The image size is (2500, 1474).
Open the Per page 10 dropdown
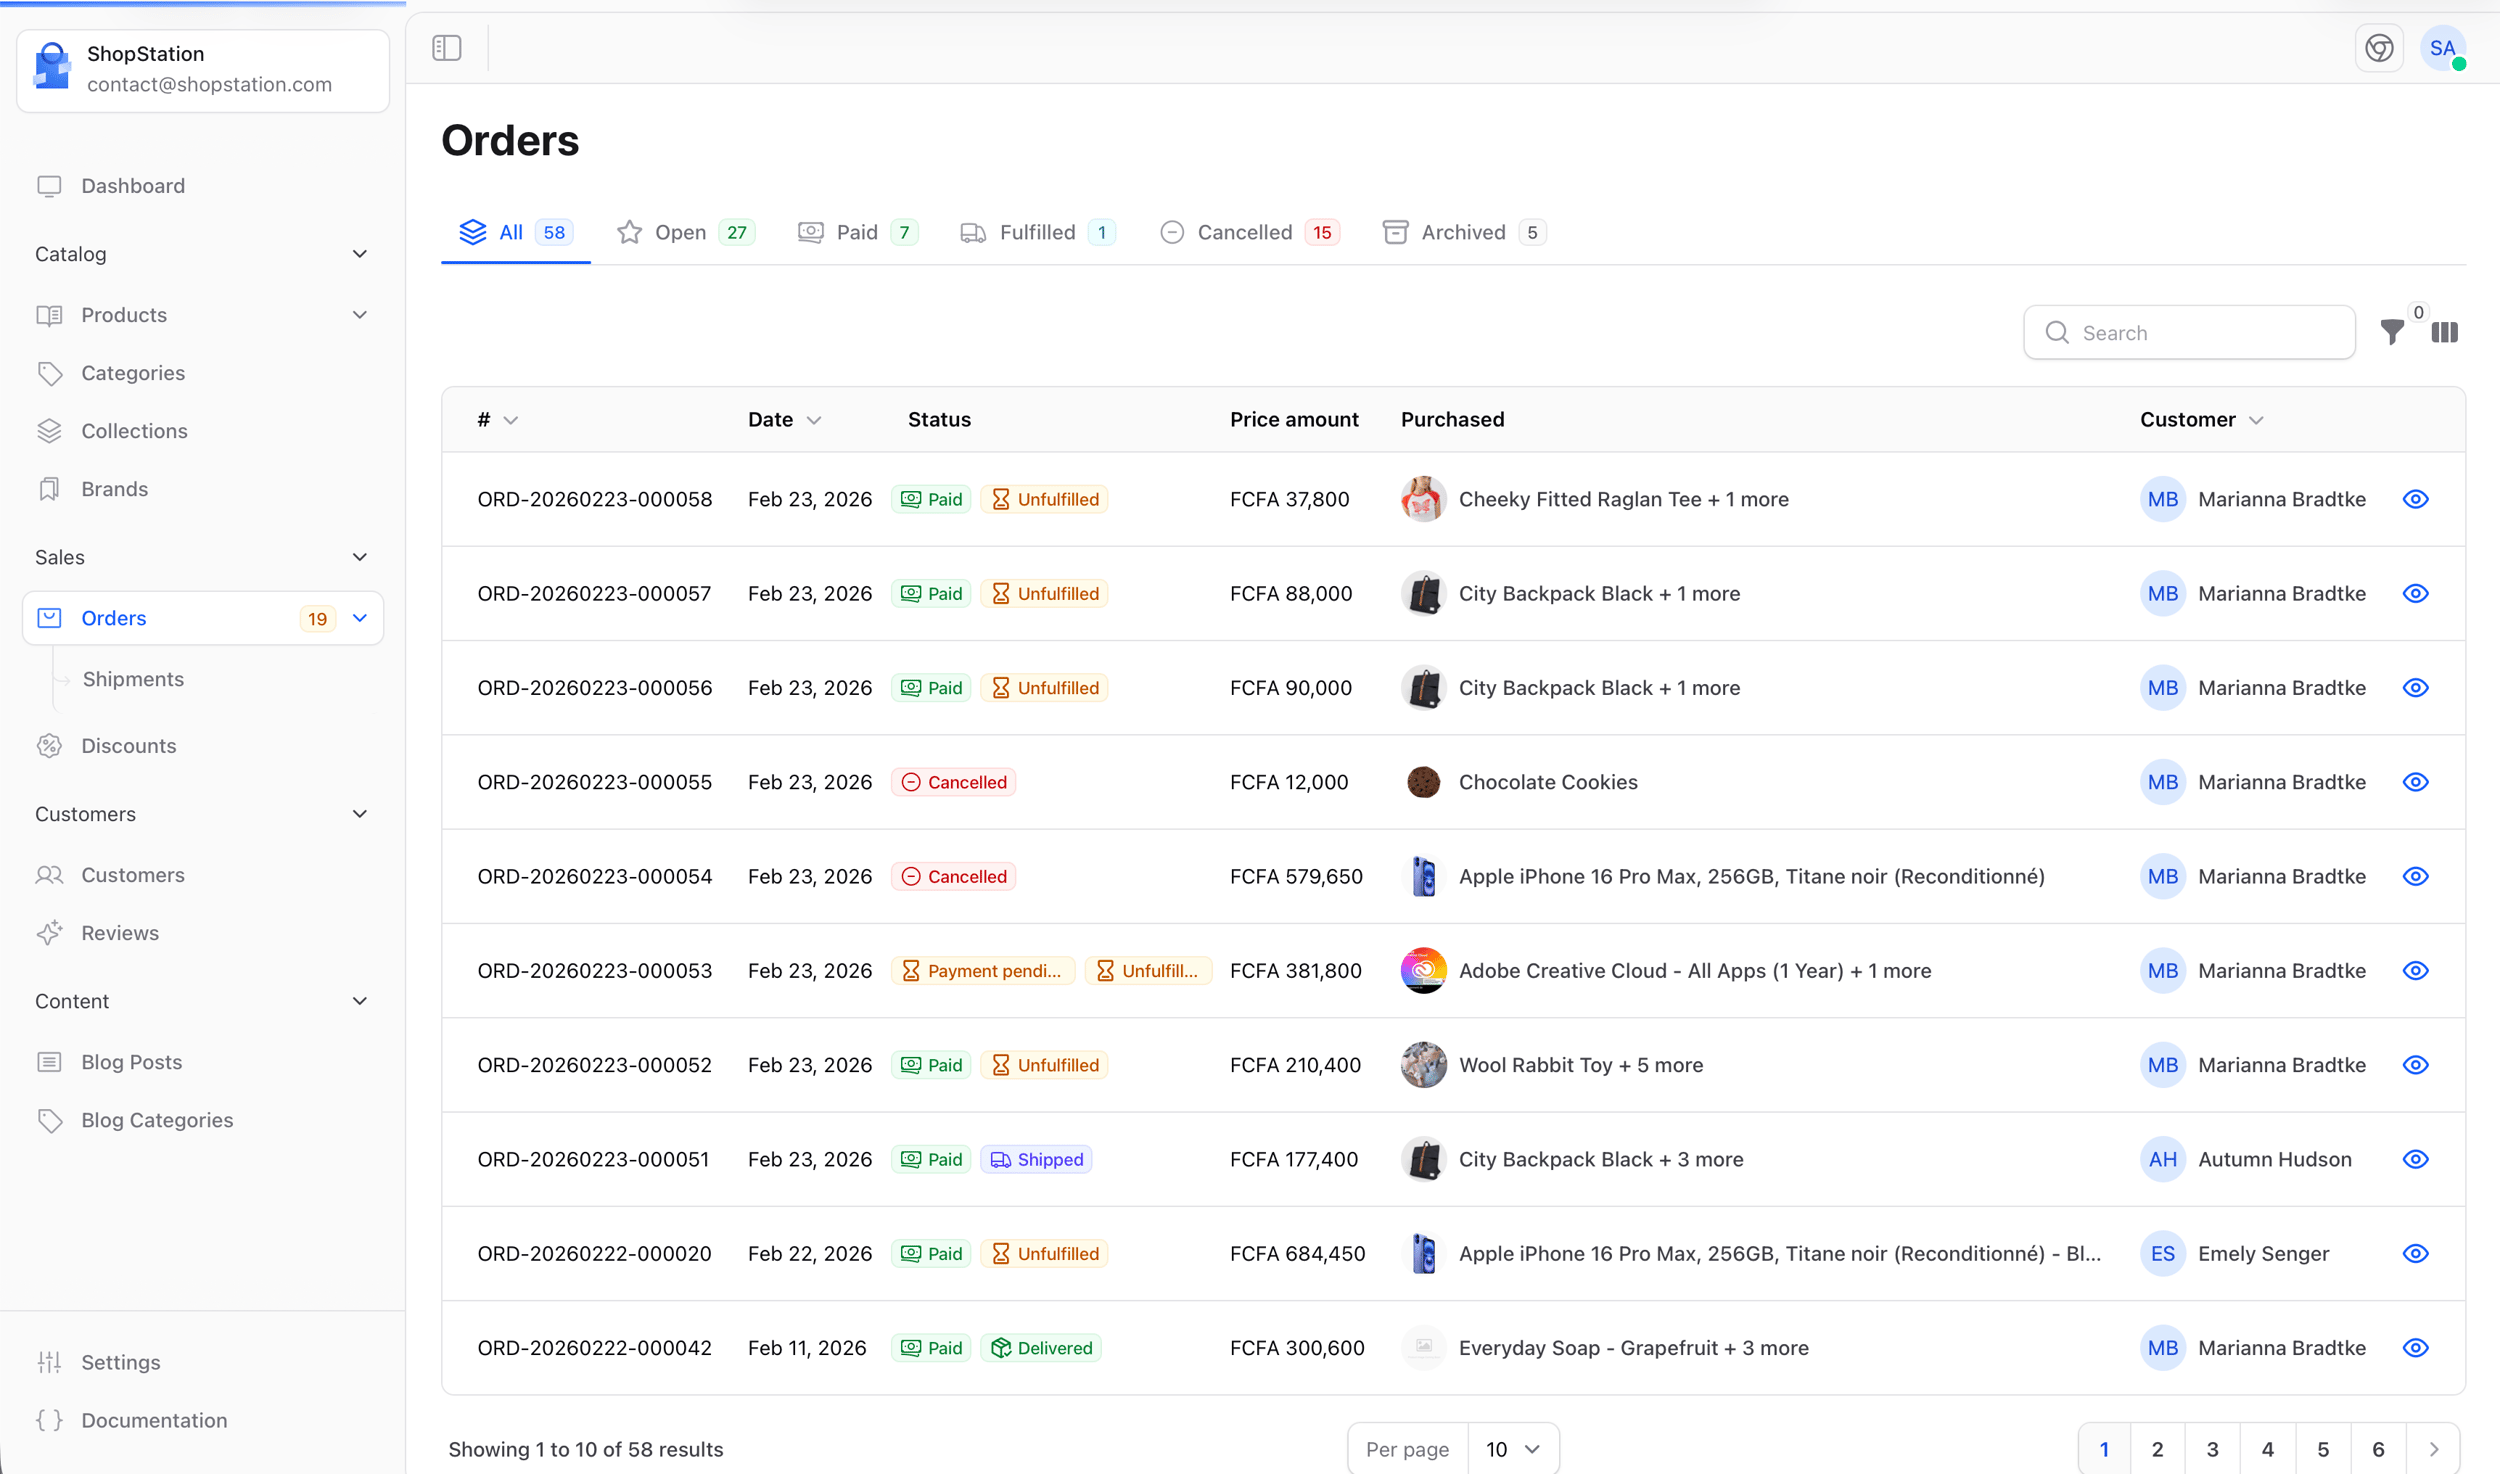tap(1512, 1449)
